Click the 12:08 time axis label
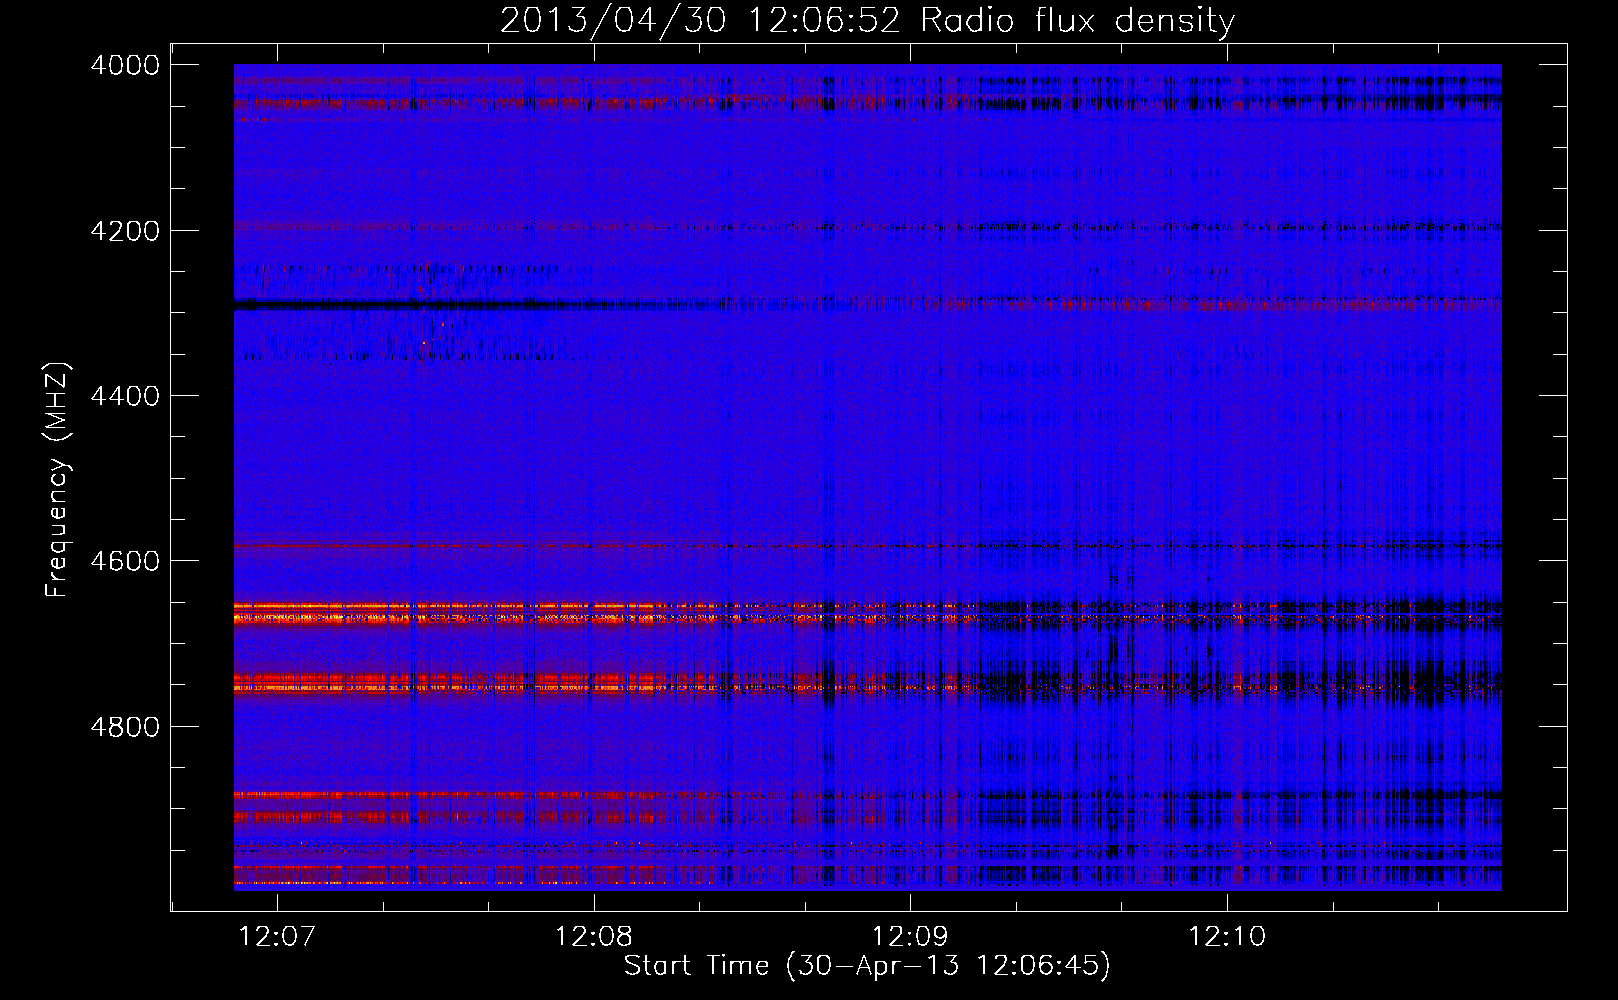 tap(594, 937)
